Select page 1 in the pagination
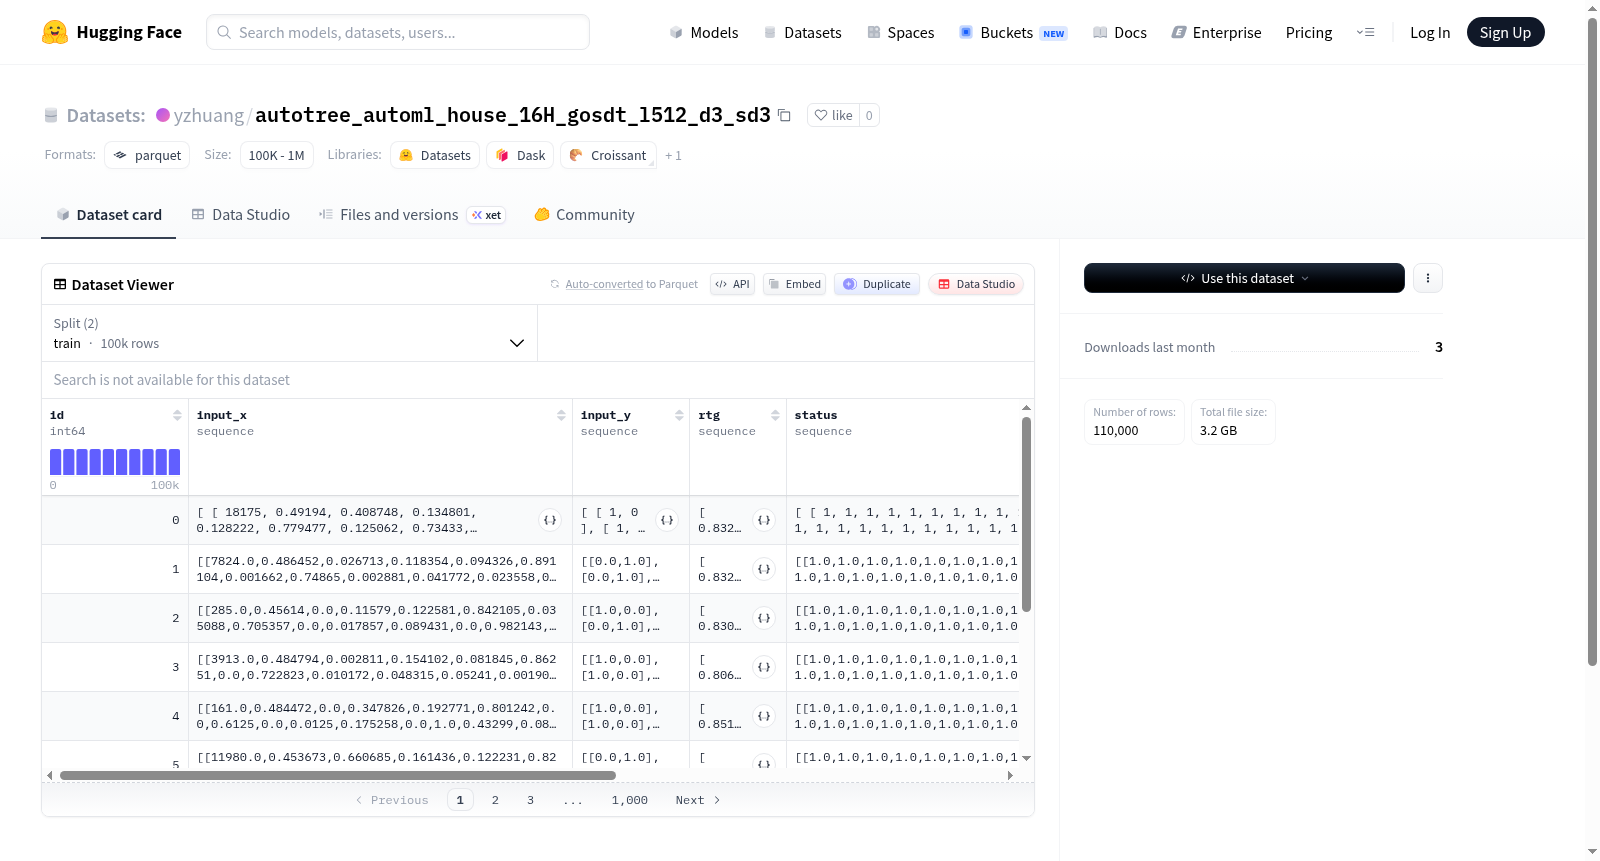1600x861 pixels. (460, 800)
